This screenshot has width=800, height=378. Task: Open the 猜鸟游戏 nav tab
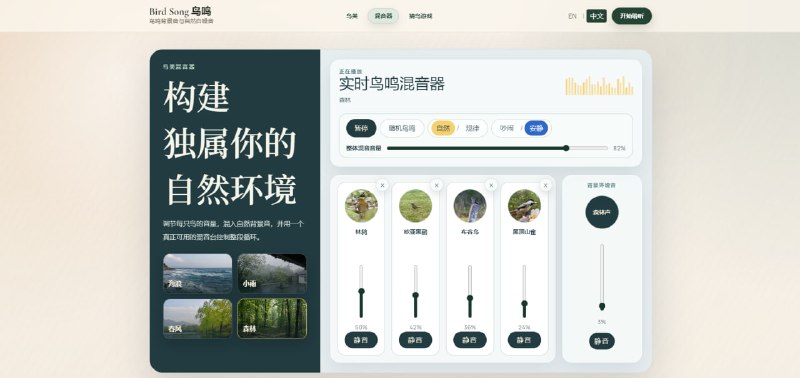tap(420, 16)
